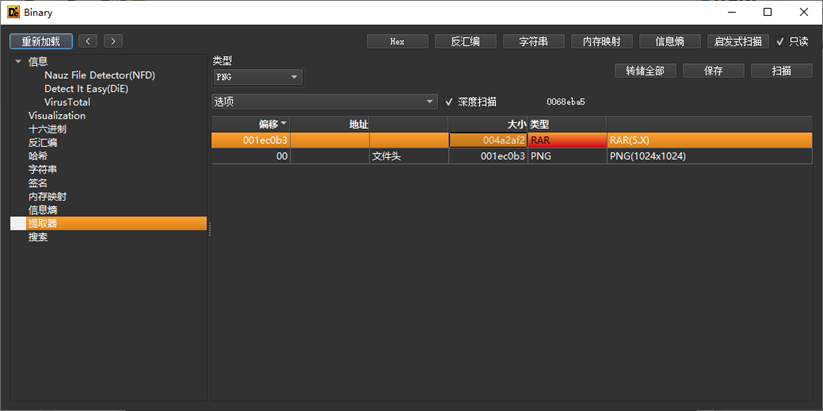The width and height of the screenshot is (823, 411).
Task: Toggle the 深度扫描 deep scan checkbox
Action: pyautogui.click(x=449, y=102)
